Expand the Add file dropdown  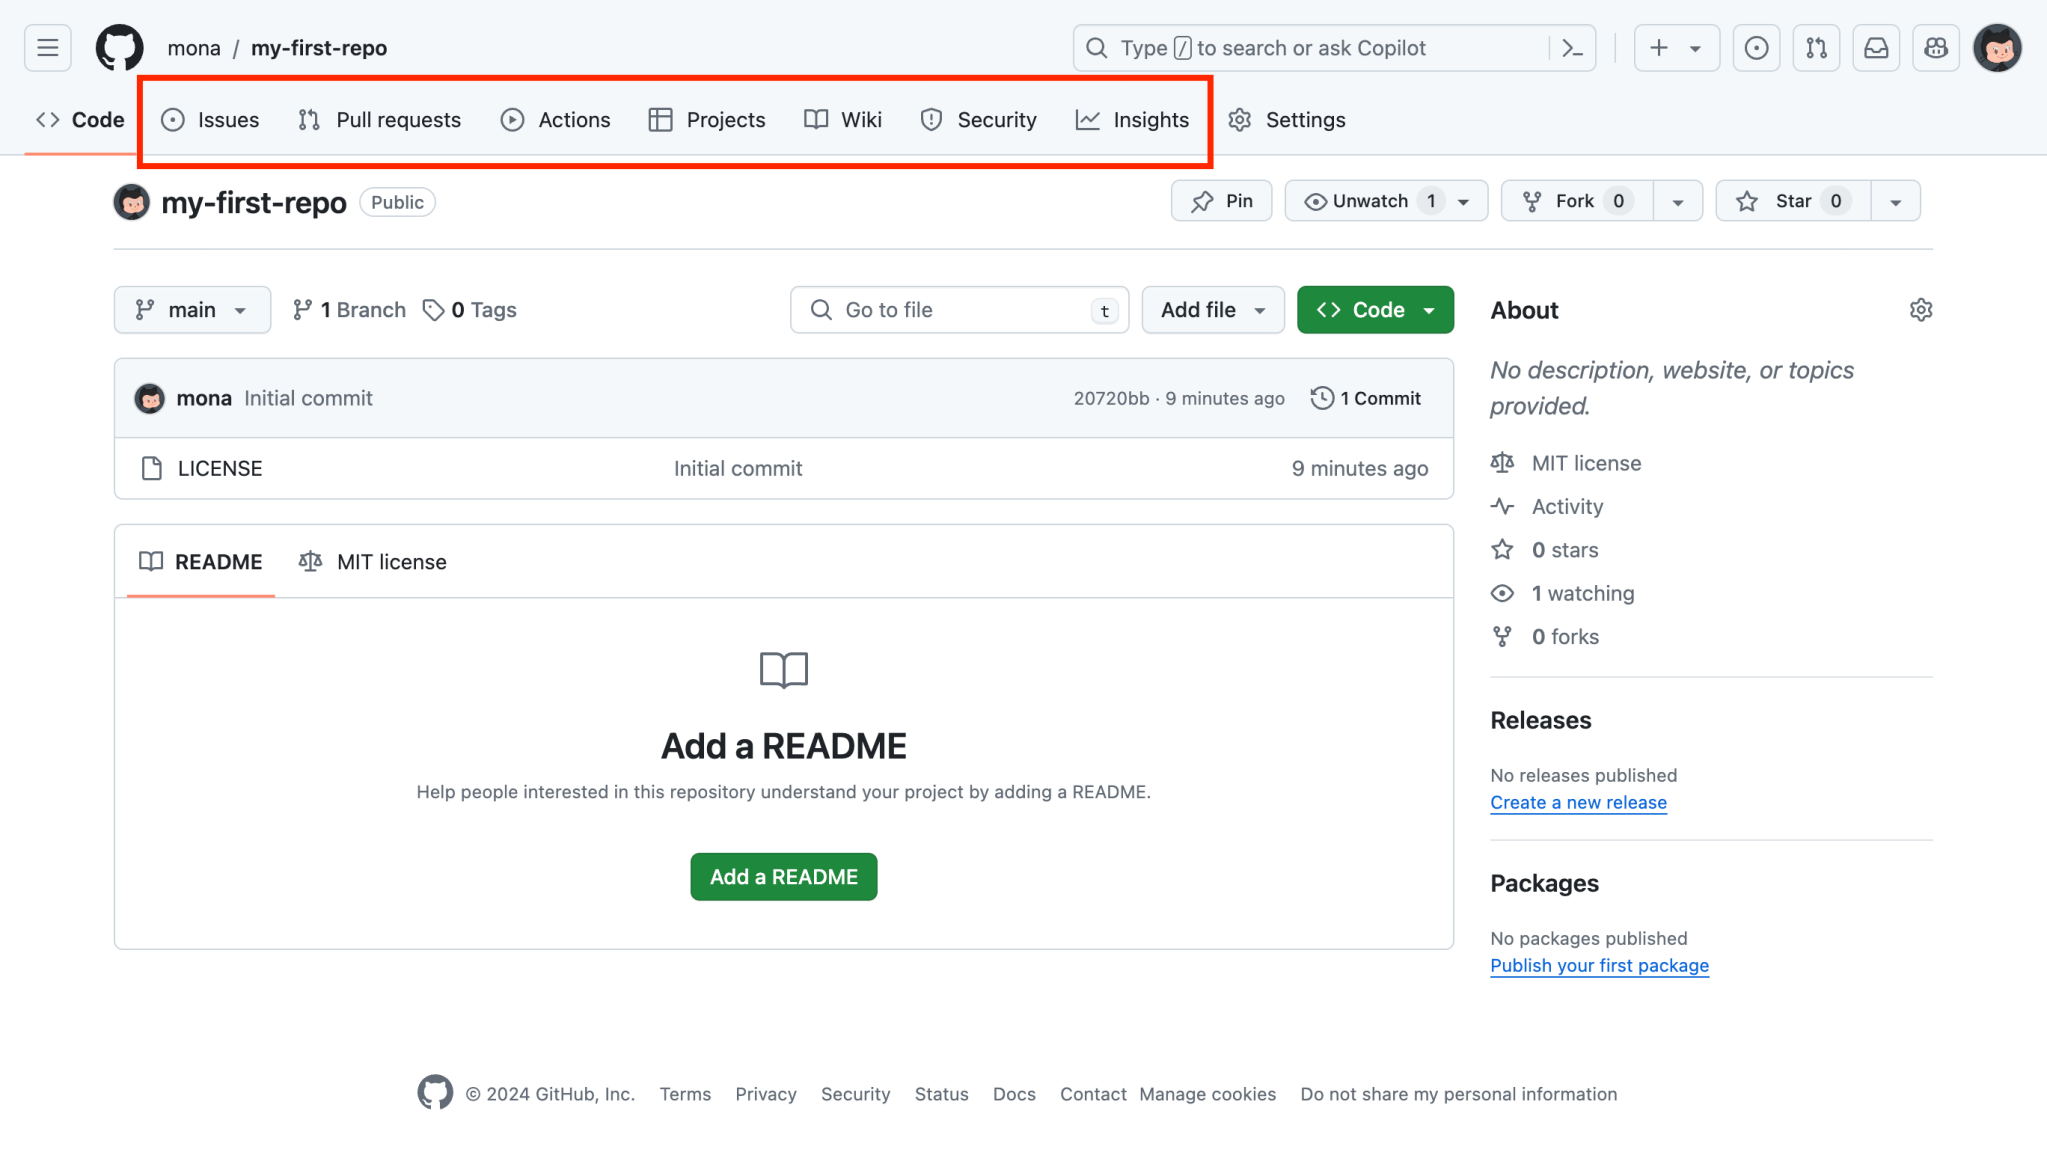pos(1212,309)
